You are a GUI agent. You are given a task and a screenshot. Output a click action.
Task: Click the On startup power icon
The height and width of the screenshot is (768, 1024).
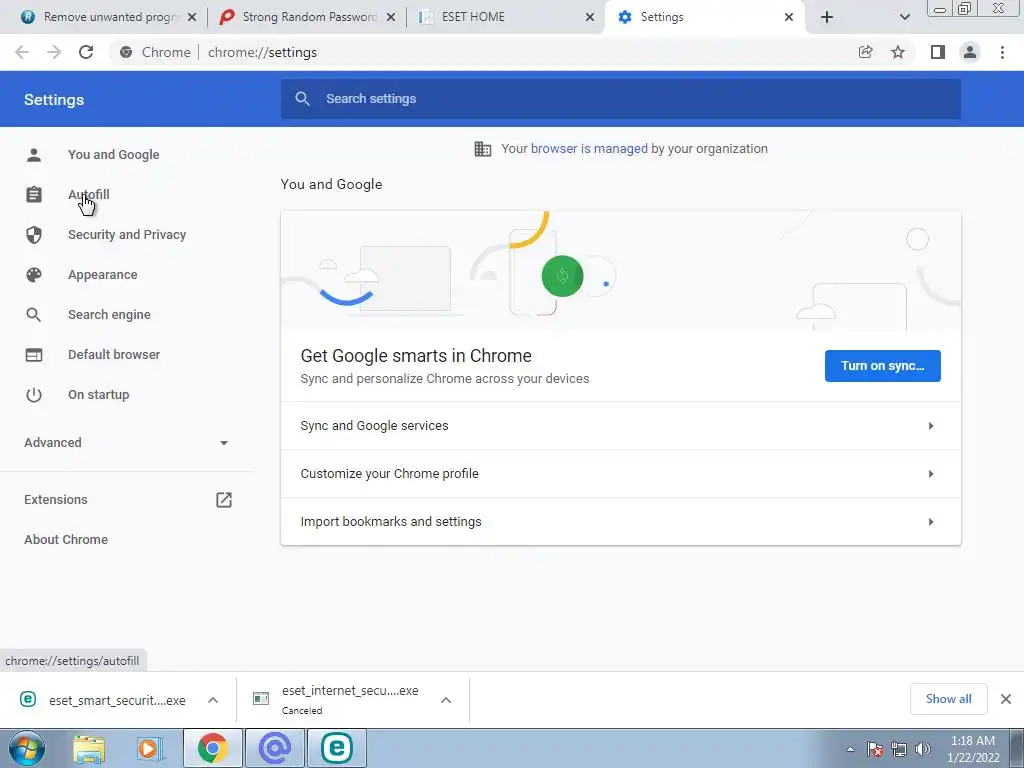point(34,394)
